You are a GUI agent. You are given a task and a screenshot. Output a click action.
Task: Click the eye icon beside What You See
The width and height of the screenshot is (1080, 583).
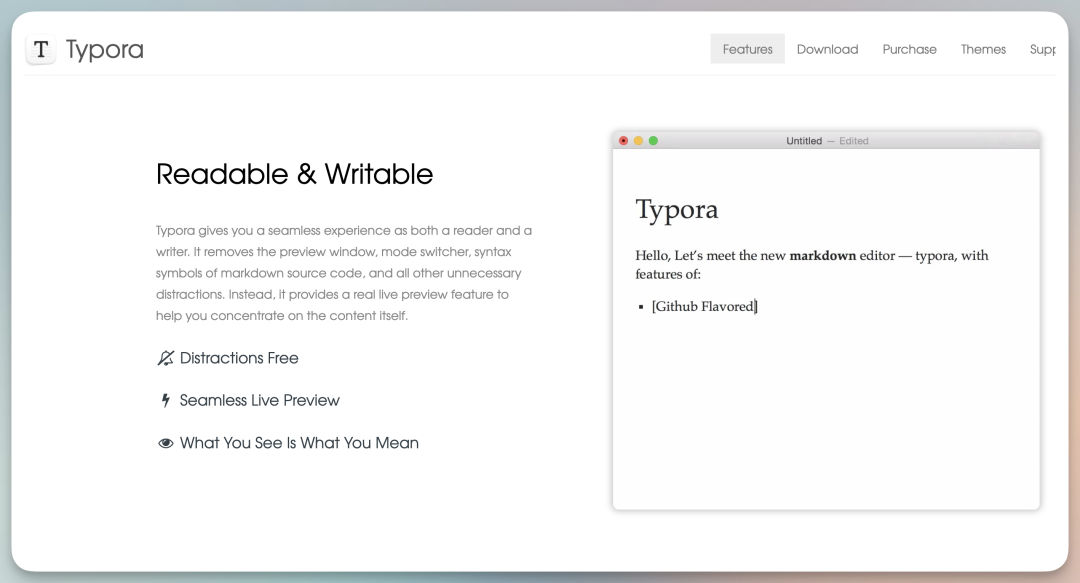pyautogui.click(x=166, y=444)
